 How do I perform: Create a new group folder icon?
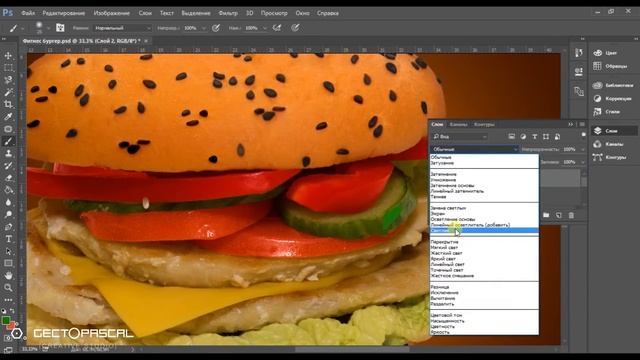coord(546,215)
